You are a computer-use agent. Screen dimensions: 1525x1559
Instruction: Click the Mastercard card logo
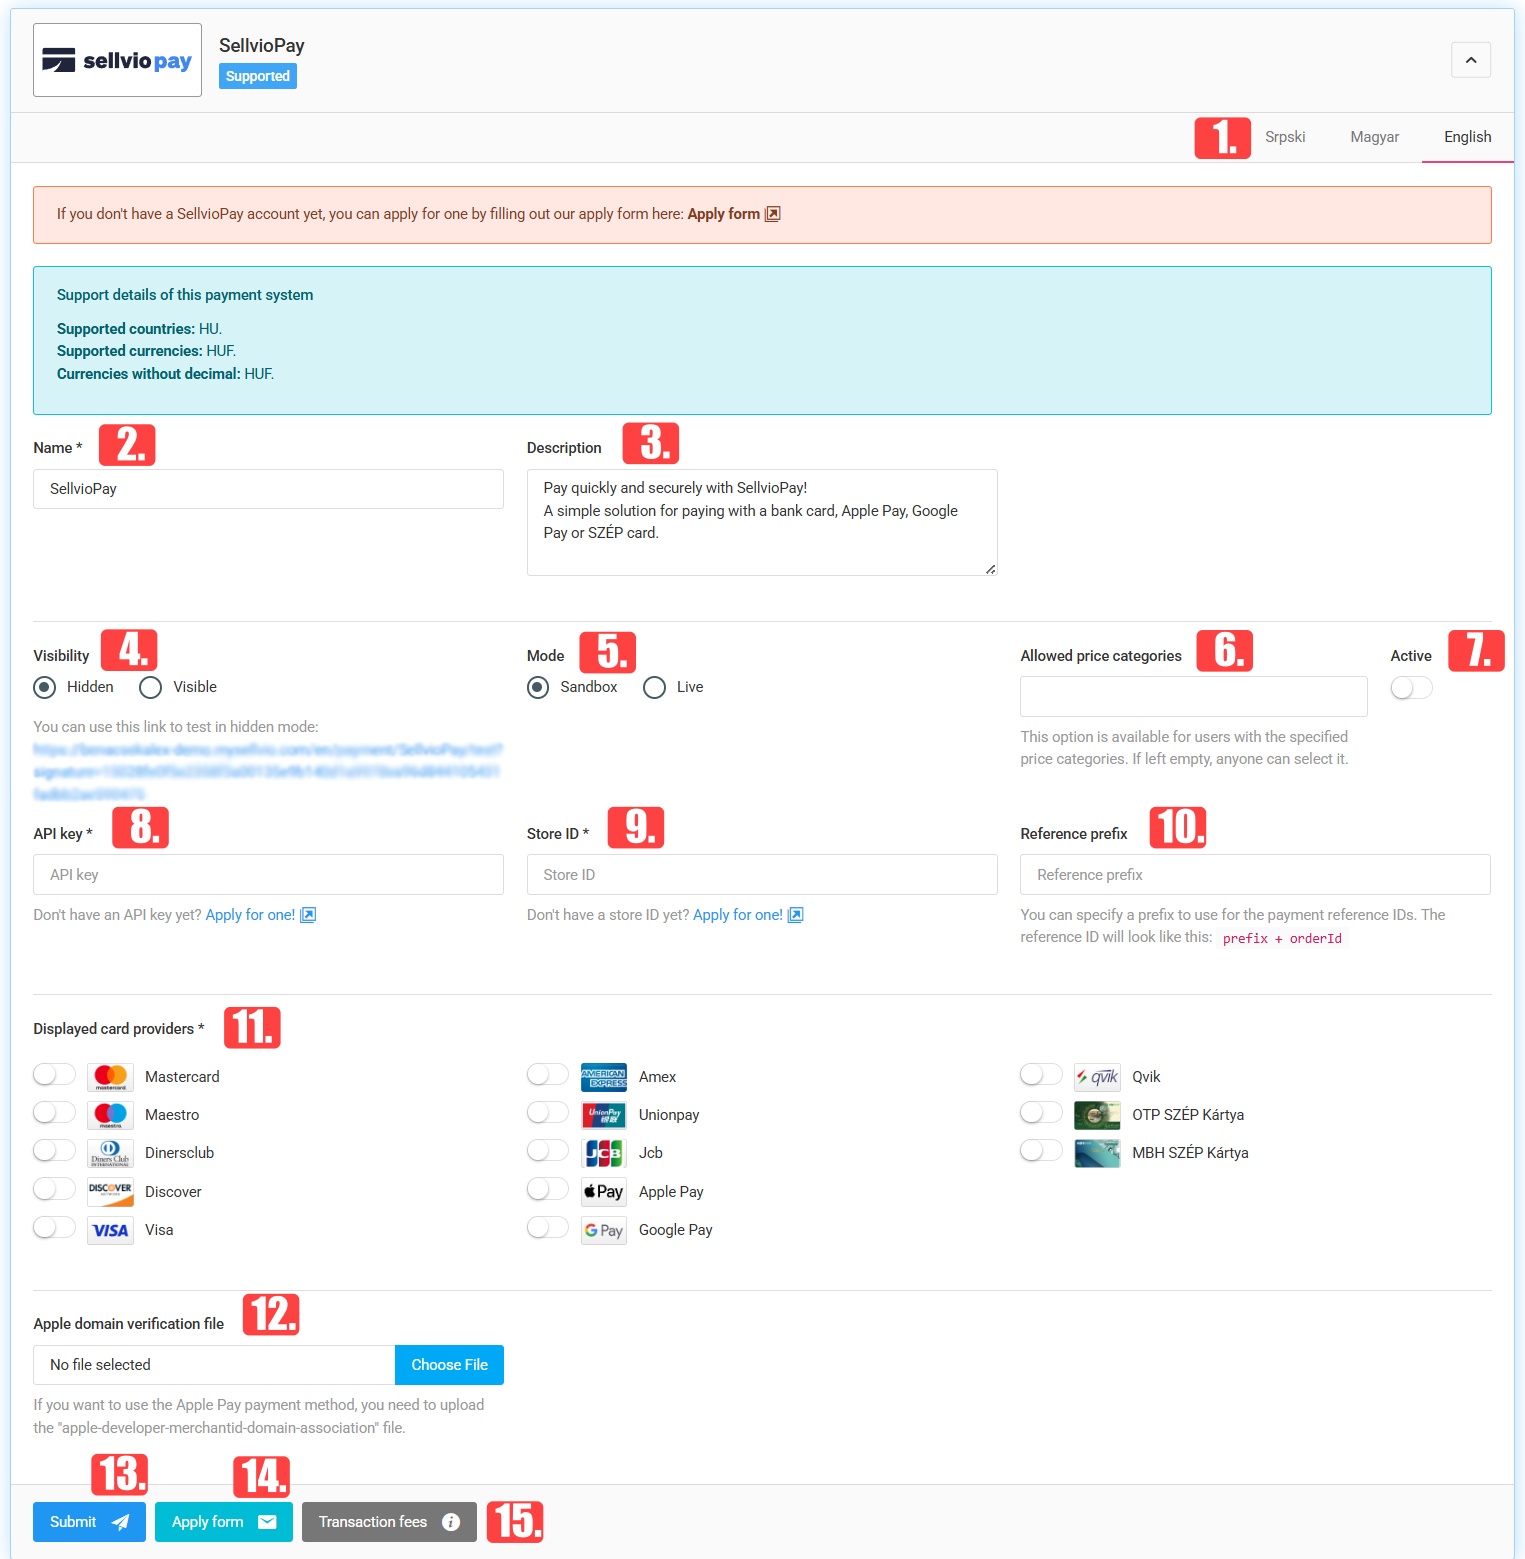[x=110, y=1077]
